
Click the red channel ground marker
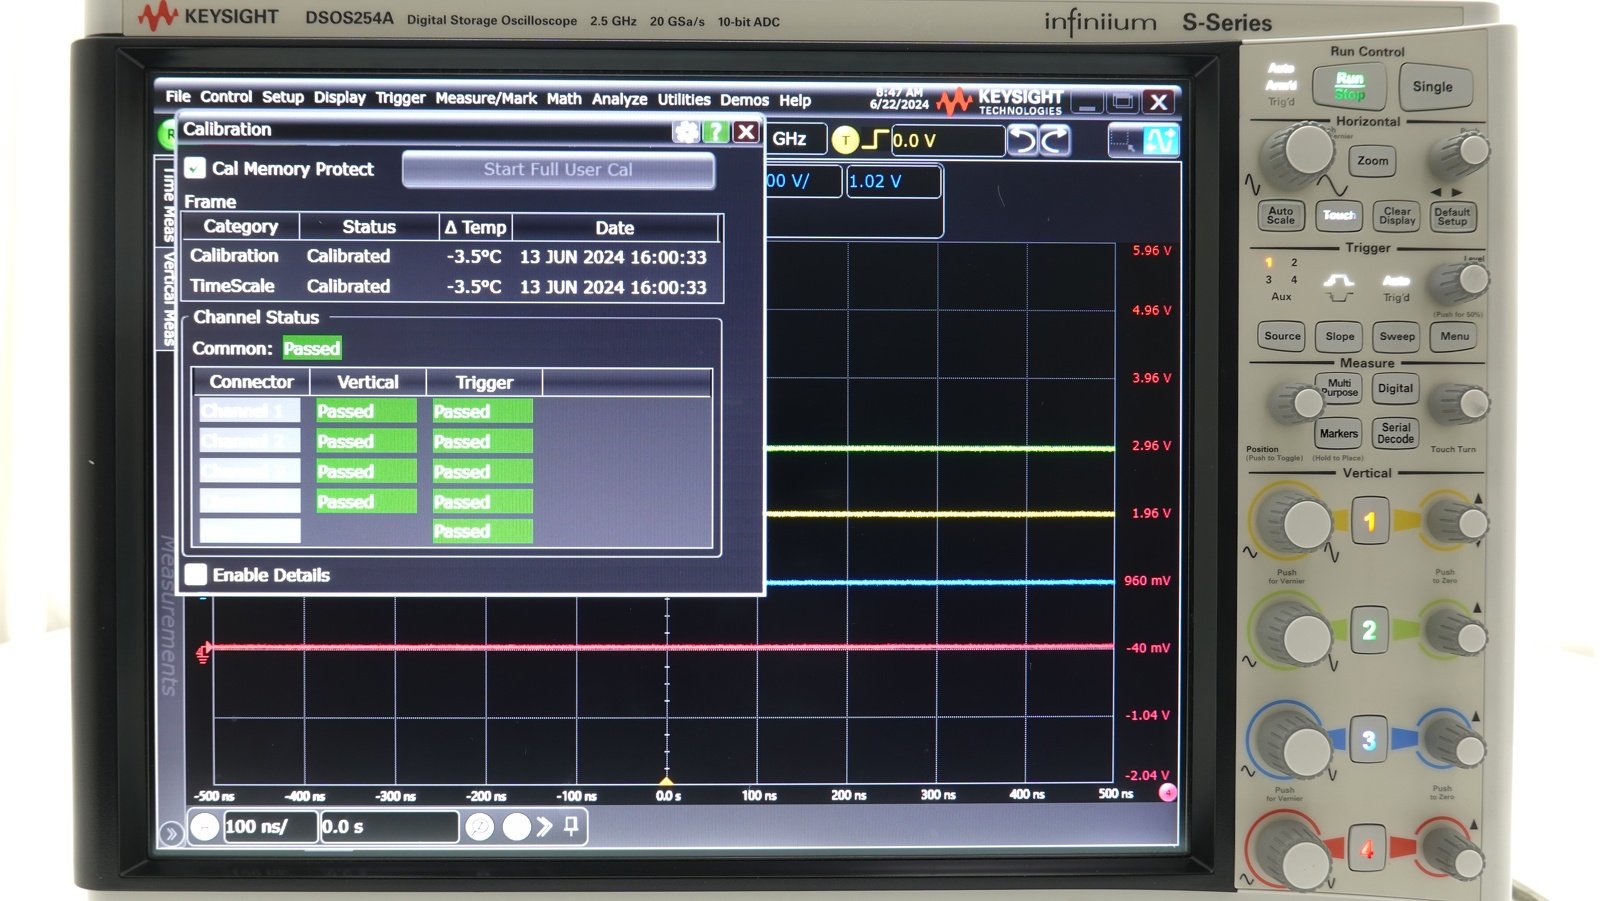coord(203,652)
